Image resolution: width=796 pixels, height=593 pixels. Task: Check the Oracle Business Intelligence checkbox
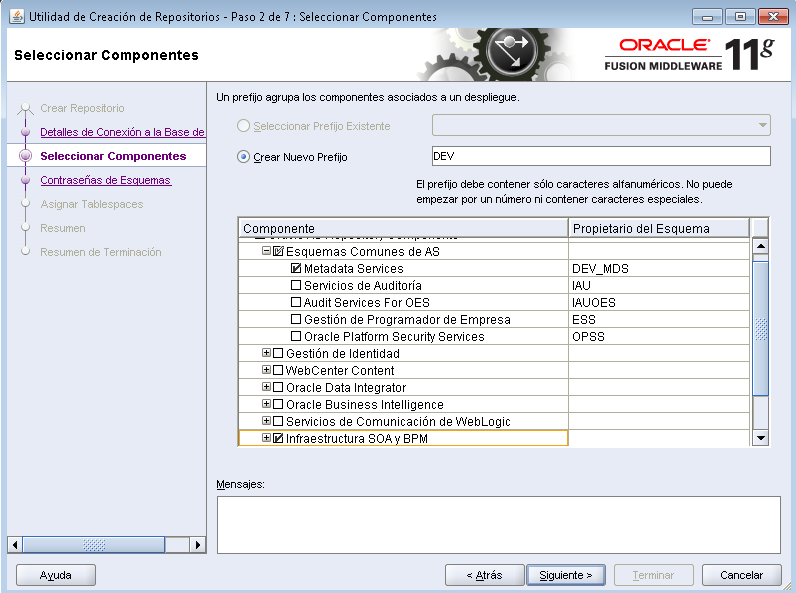pyautogui.click(x=278, y=404)
